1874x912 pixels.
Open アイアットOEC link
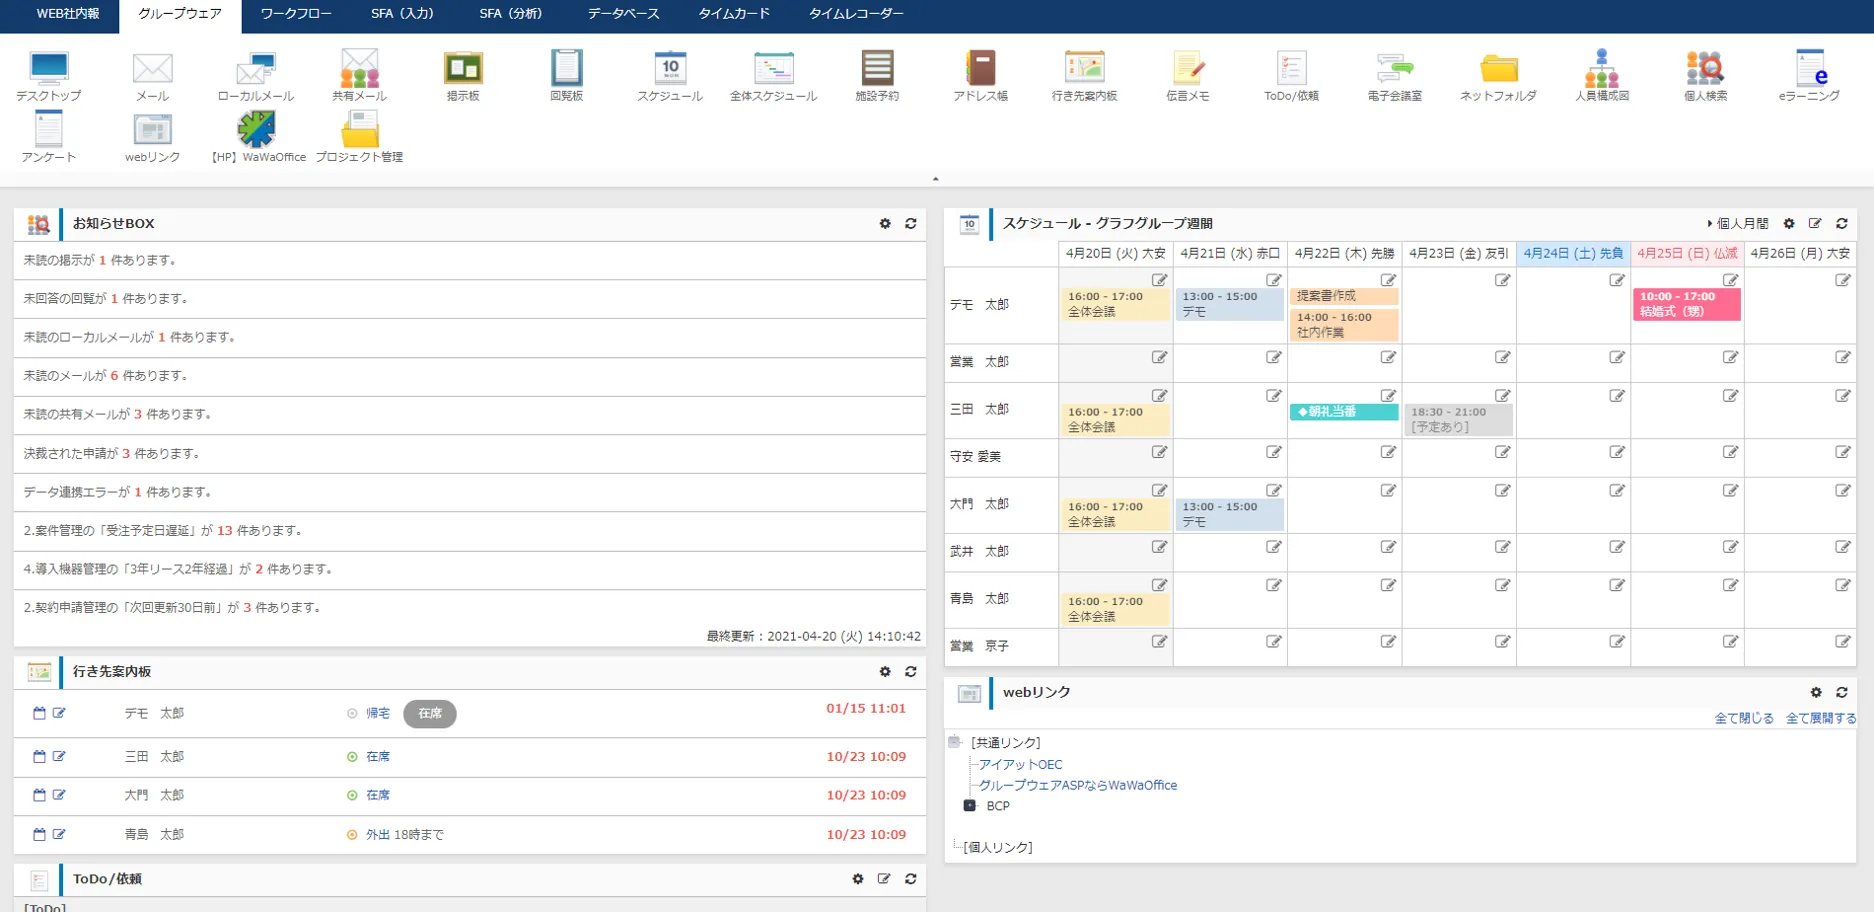1020,764
